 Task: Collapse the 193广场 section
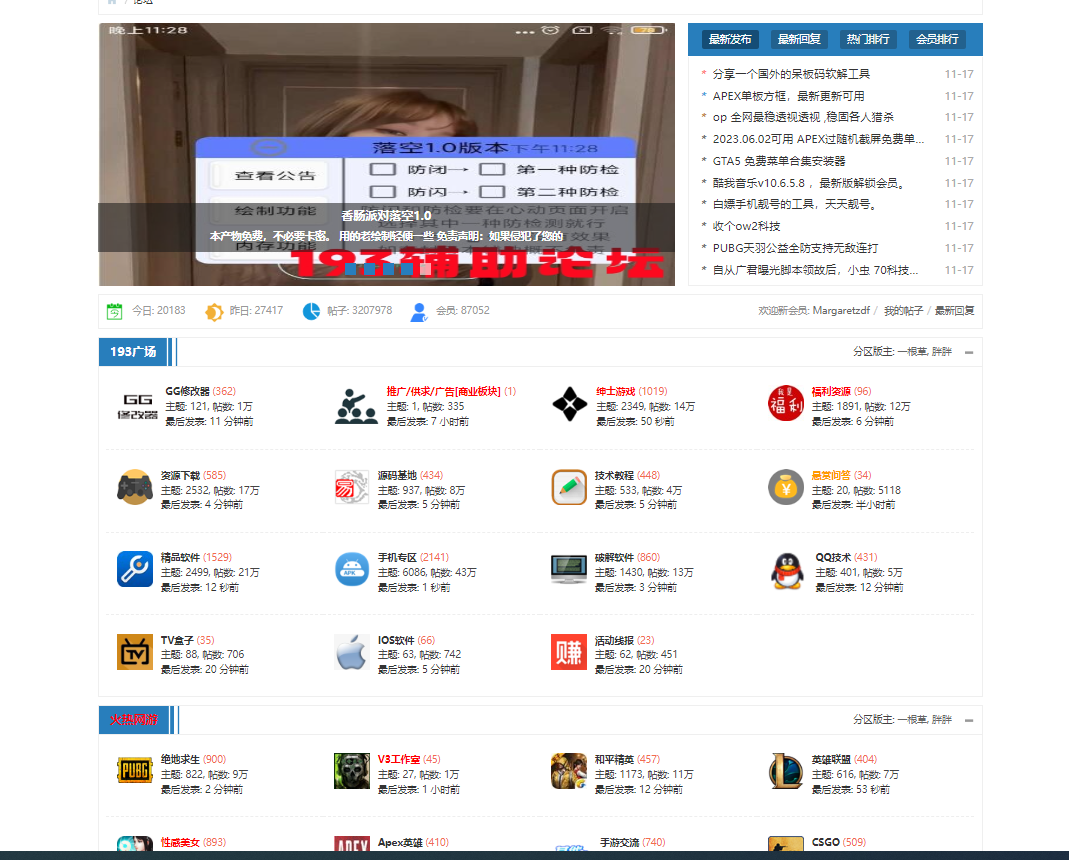tap(969, 352)
